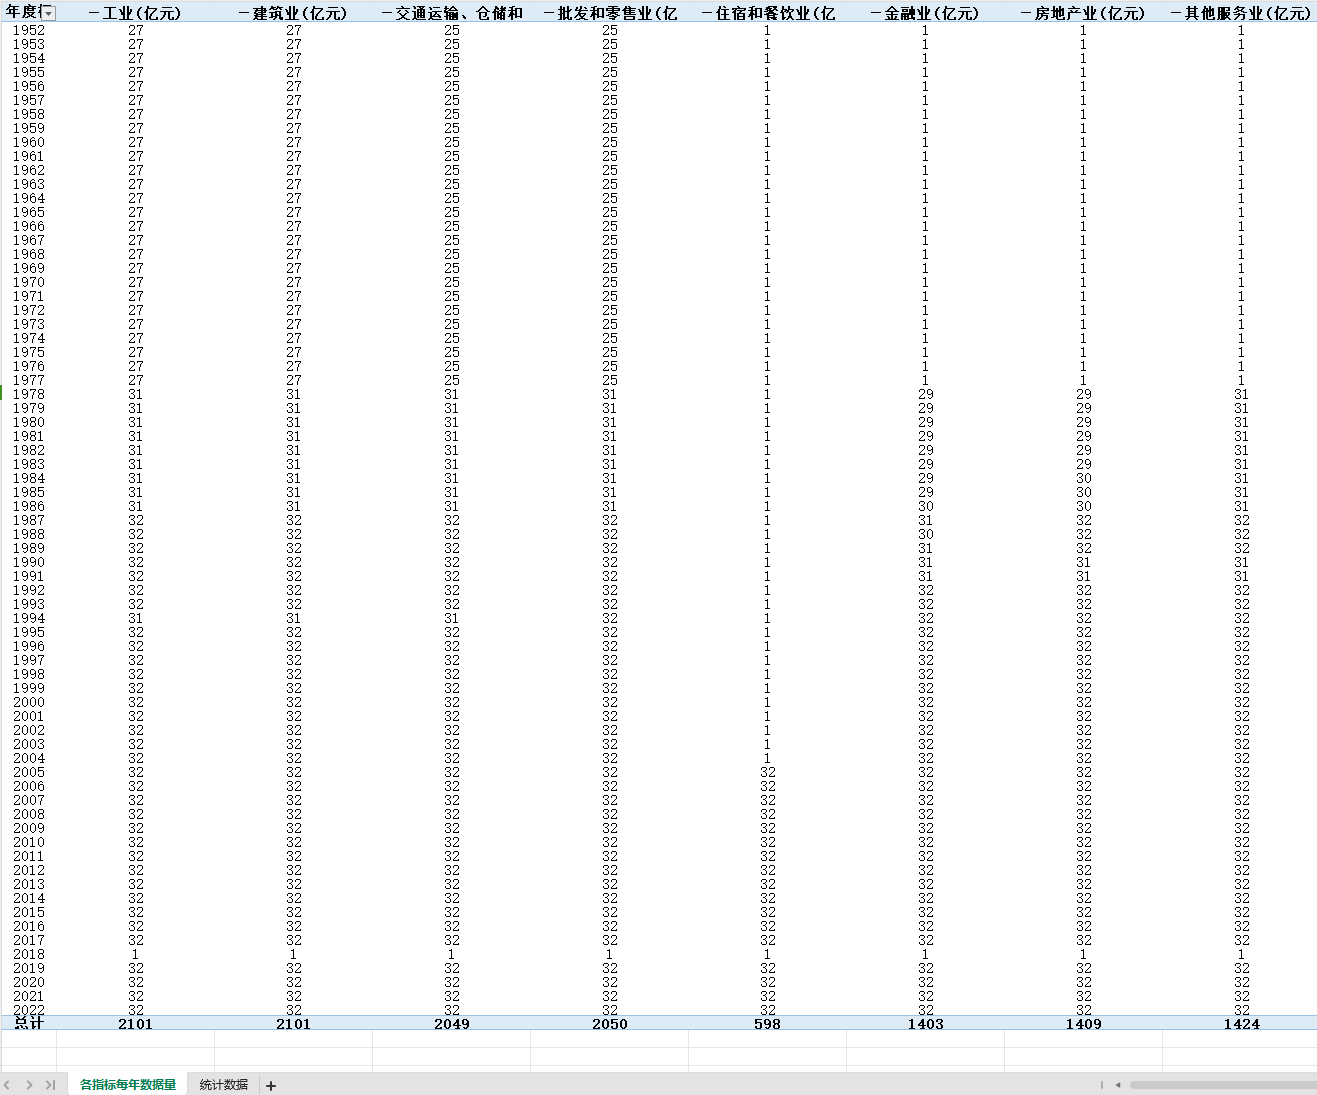
Task: Select the 交通运输、仓储和 column header
Action: point(452,13)
